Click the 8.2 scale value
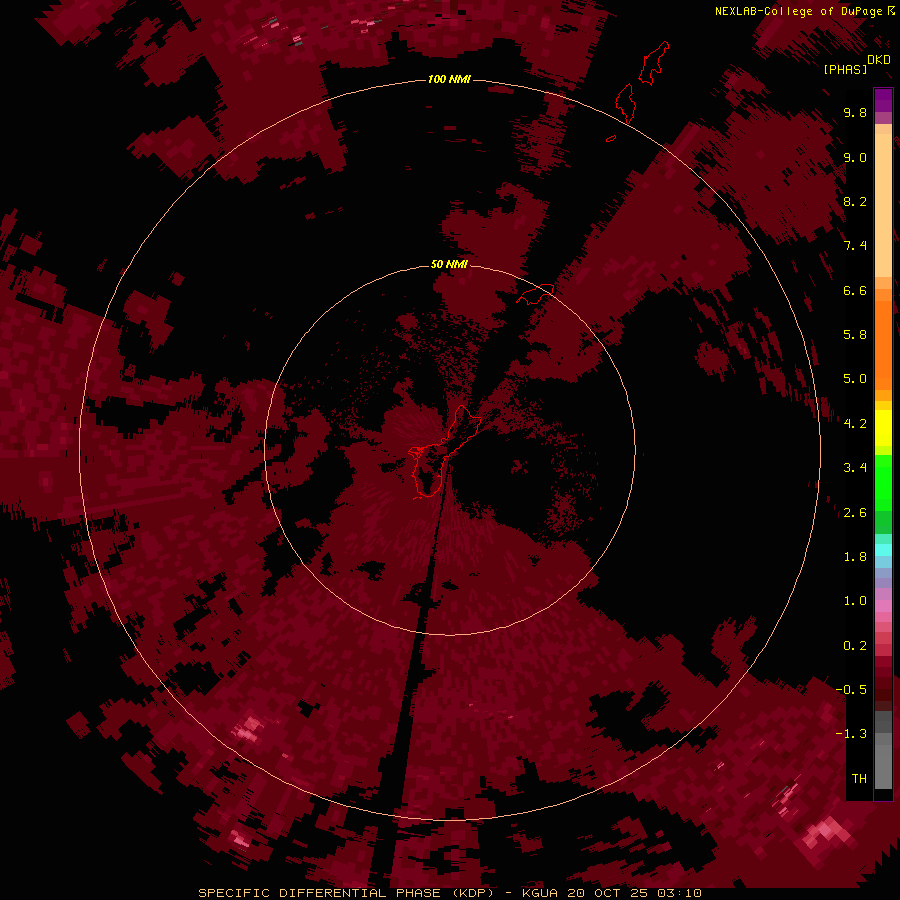900x900 pixels. pos(855,201)
